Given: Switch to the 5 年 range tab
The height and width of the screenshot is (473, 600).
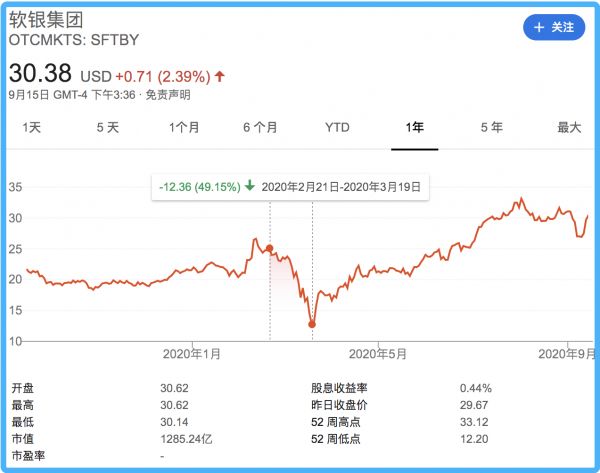Looking at the screenshot, I should pos(491,127).
